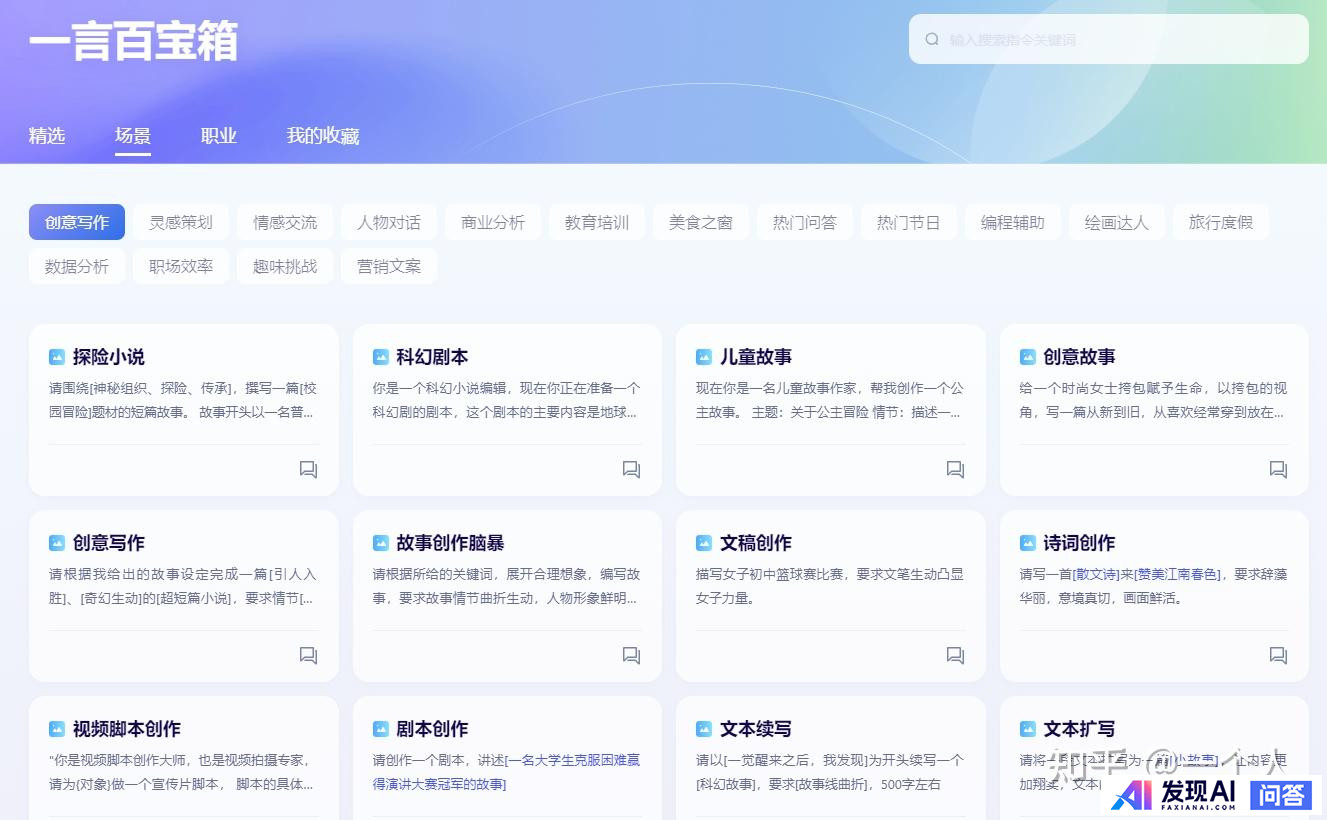Choose the 情感交流 category

(x=285, y=222)
